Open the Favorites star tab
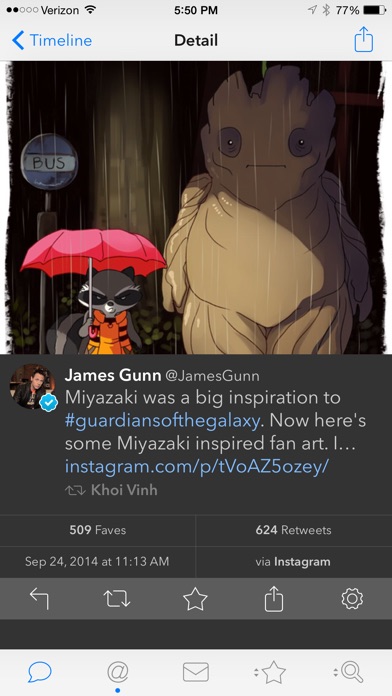 coord(271,672)
